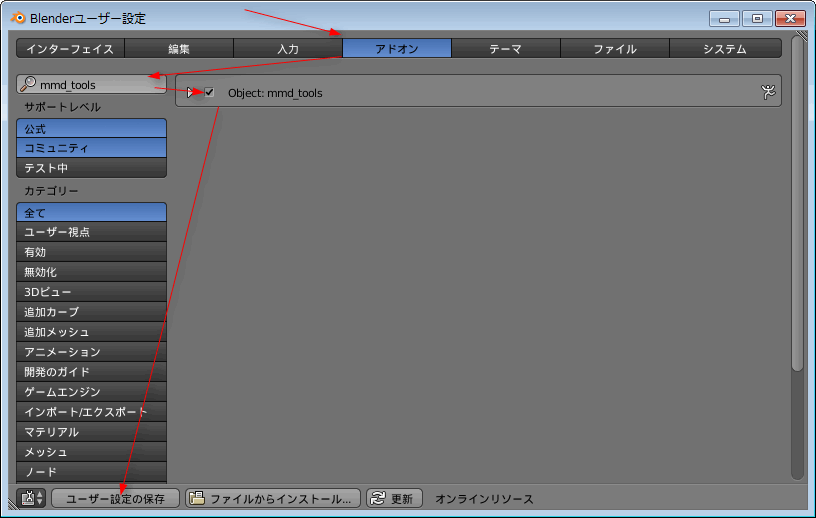Viewport: 816px width, 518px height.
Task: Select the 全て category
Action: pos(92,212)
